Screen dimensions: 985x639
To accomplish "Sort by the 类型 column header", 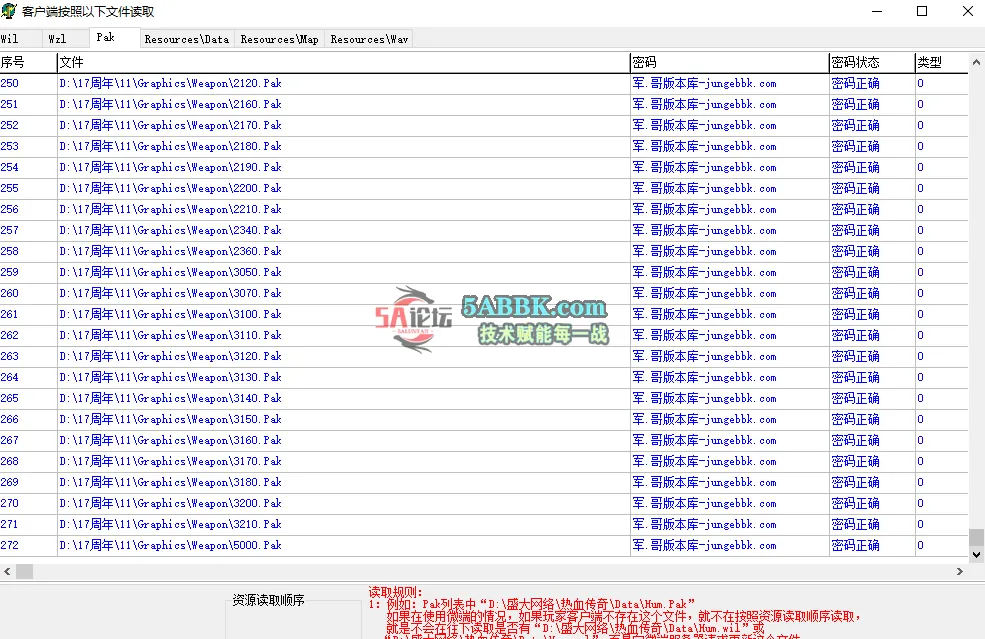I will point(941,62).
